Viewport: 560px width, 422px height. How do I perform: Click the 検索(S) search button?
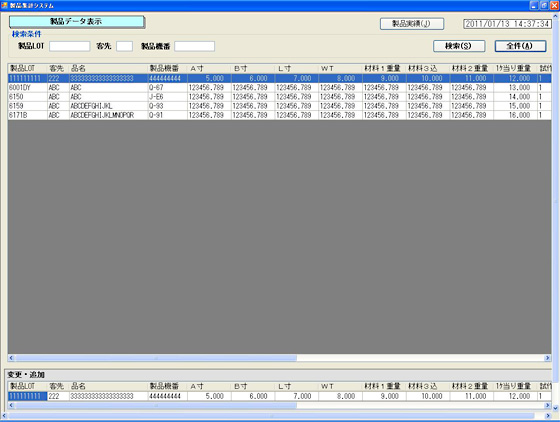pyautogui.click(x=459, y=46)
